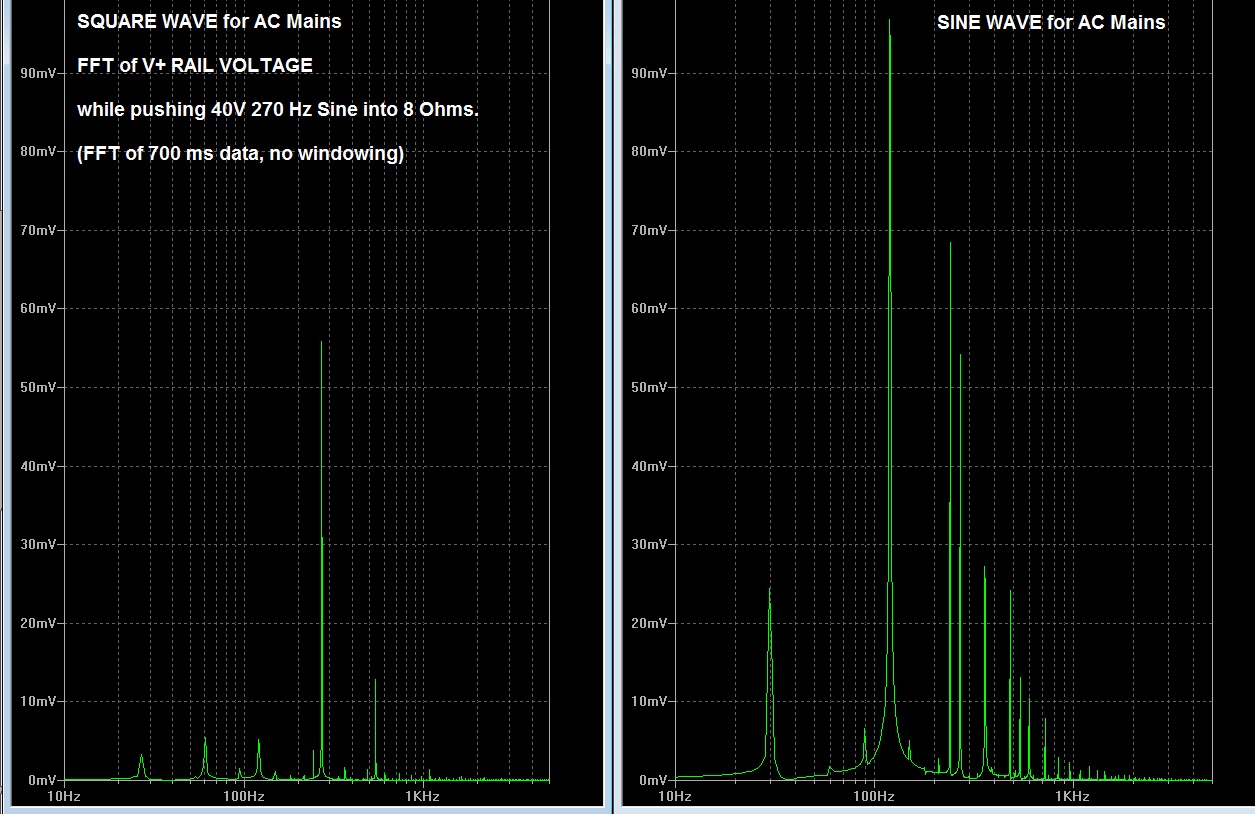This screenshot has width=1255, height=814.
Task: Click 100Hz frequency label in SQUARE WAVE plot
Action: [x=244, y=797]
